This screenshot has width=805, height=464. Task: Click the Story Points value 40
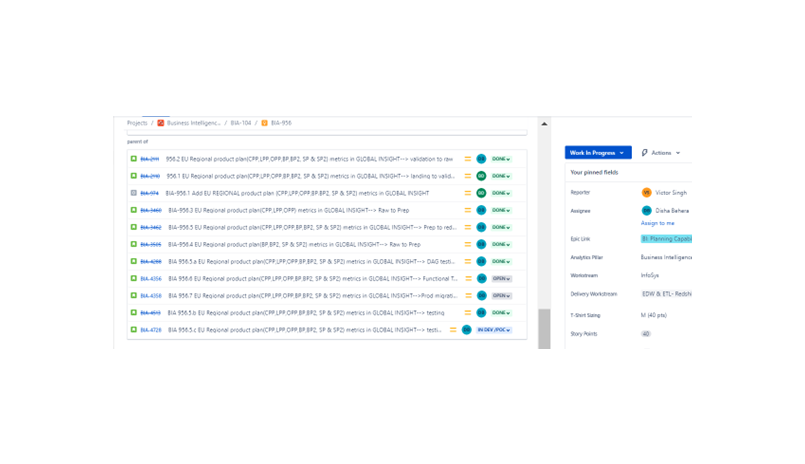pyautogui.click(x=646, y=334)
